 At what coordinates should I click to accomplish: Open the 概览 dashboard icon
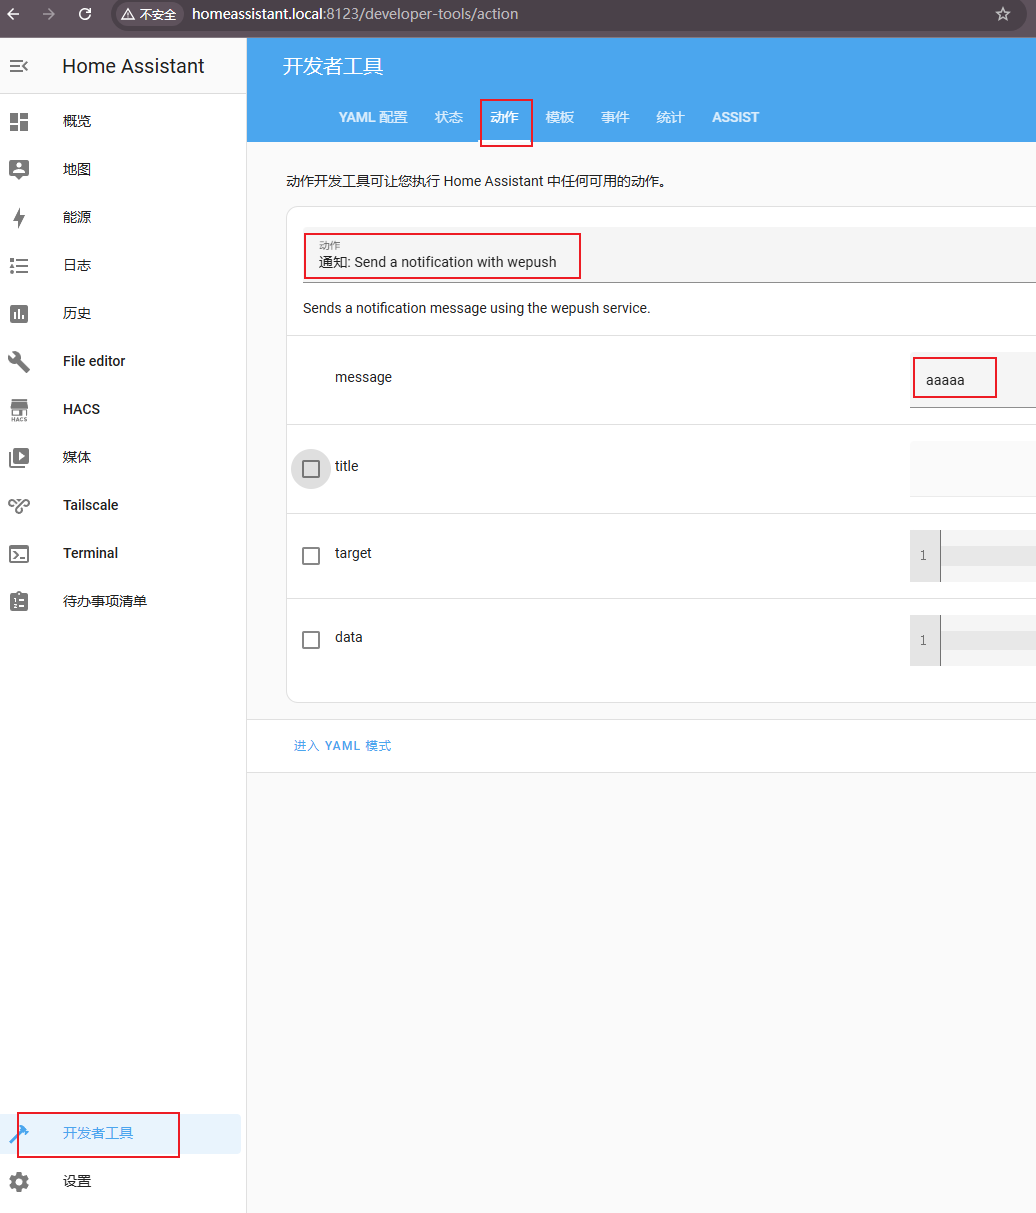pyautogui.click(x=19, y=121)
